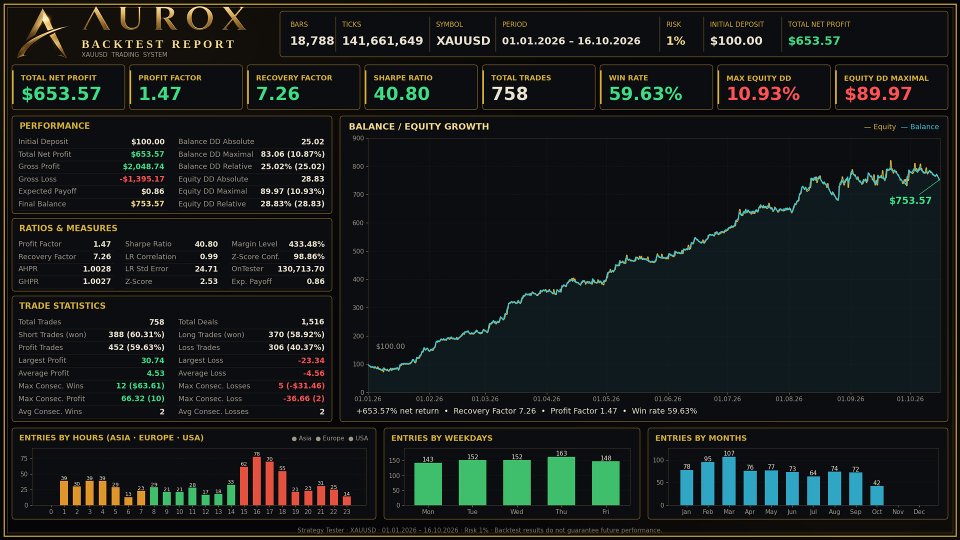Click the Trade Statistics panel heading
Image resolution: width=960 pixels, height=540 pixels.
tap(62, 306)
